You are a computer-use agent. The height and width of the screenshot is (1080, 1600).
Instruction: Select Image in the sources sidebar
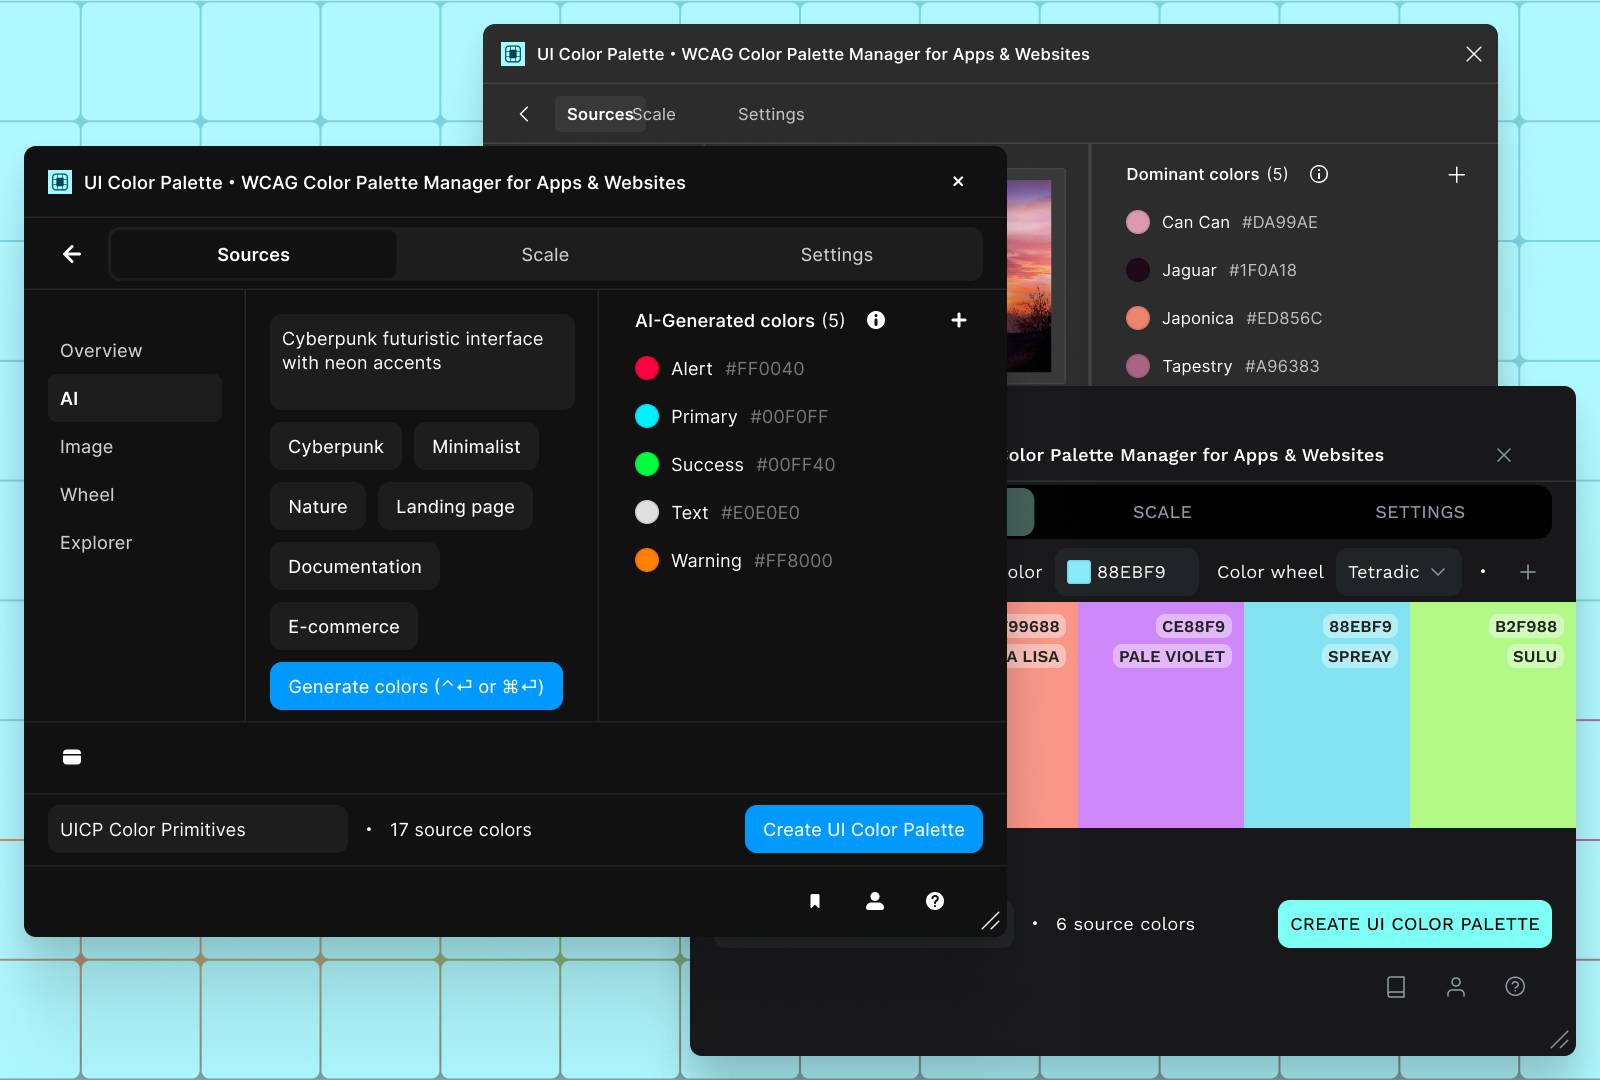(x=87, y=447)
